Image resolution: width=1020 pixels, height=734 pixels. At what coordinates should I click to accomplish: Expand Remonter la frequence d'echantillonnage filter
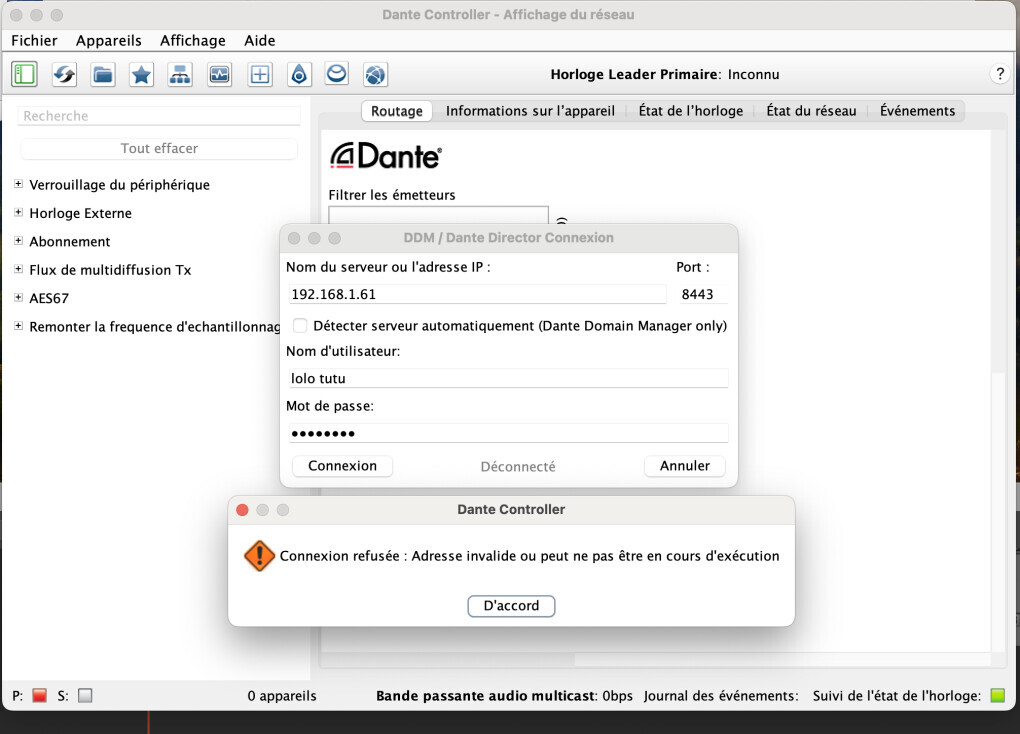[18, 326]
